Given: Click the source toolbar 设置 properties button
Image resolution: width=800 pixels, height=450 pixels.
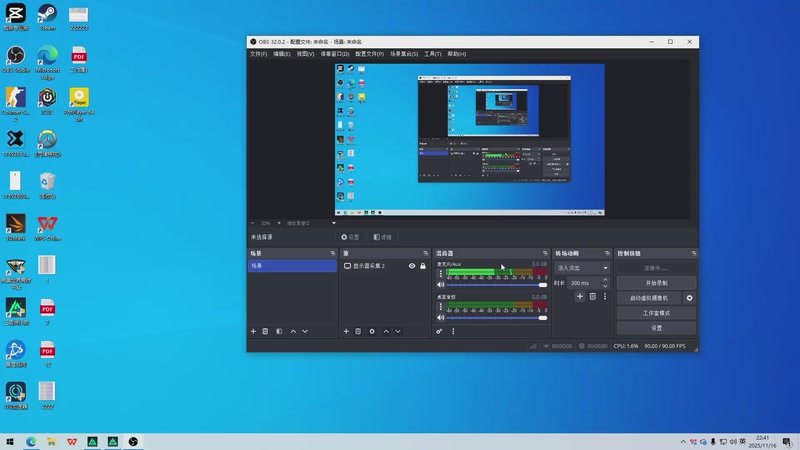Looking at the screenshot, I should [350, 237].
